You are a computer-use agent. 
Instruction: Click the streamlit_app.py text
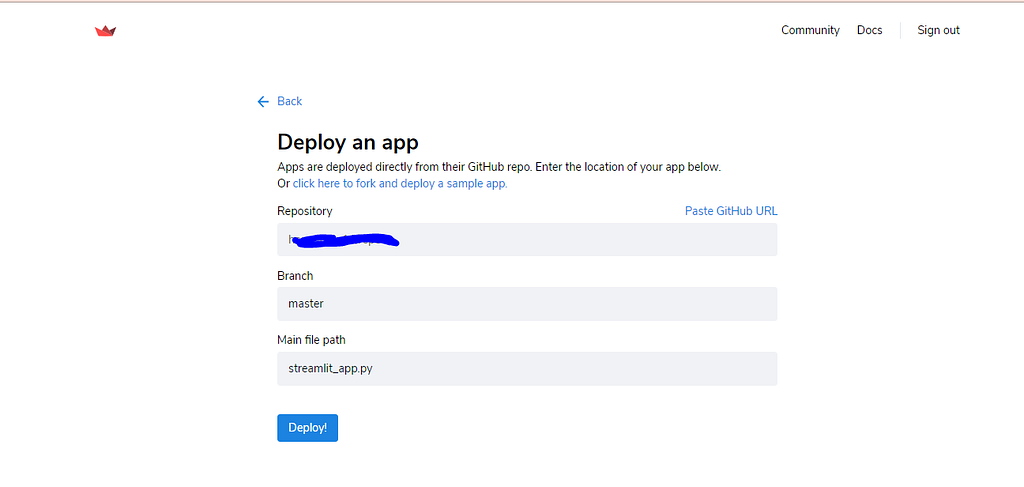330,368
